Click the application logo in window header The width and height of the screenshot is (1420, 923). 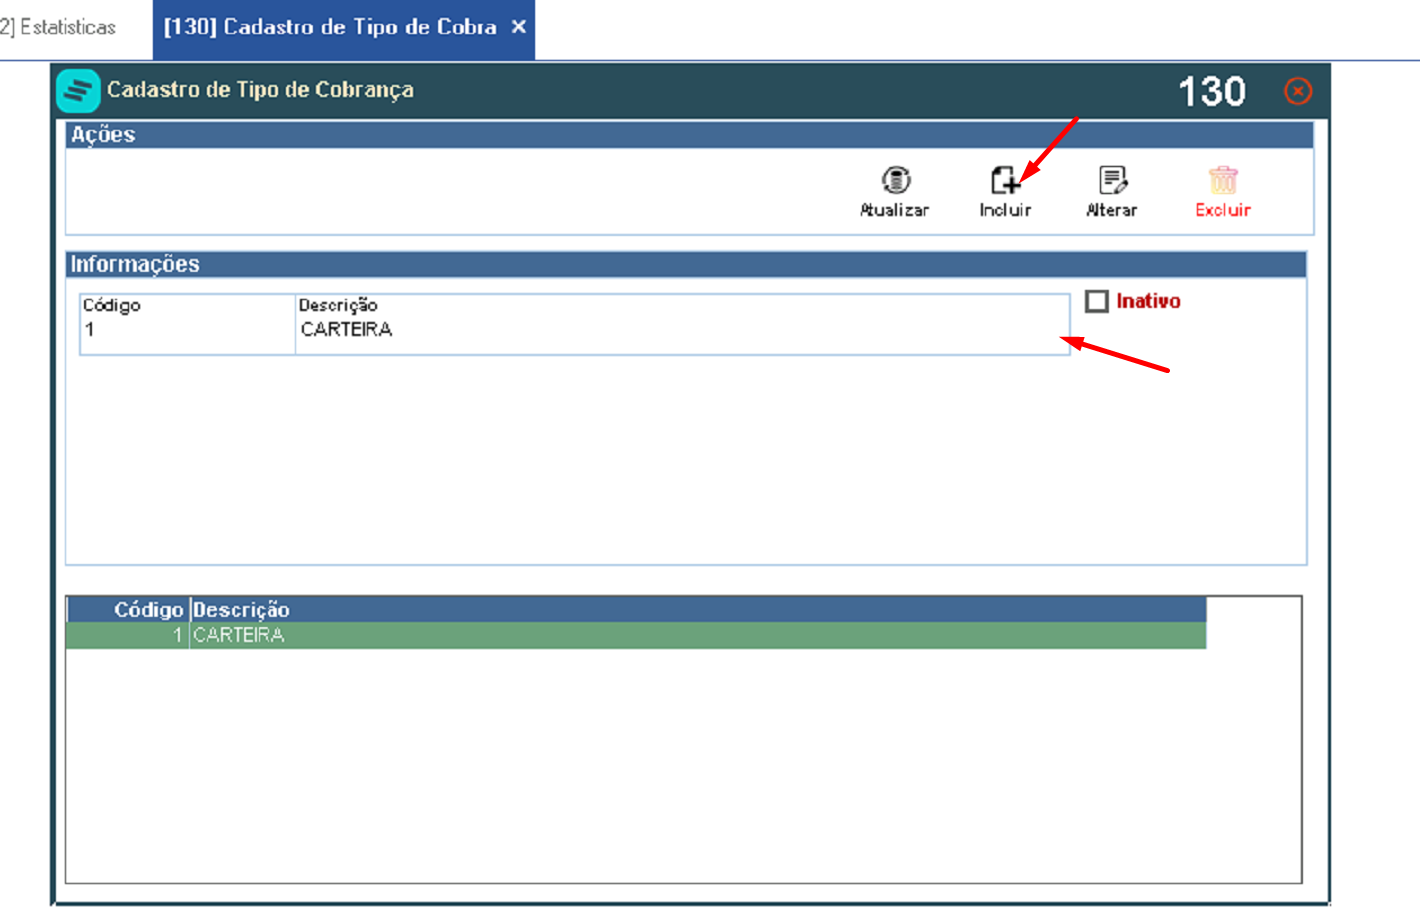pyautogui.click(x=78, y=91)
